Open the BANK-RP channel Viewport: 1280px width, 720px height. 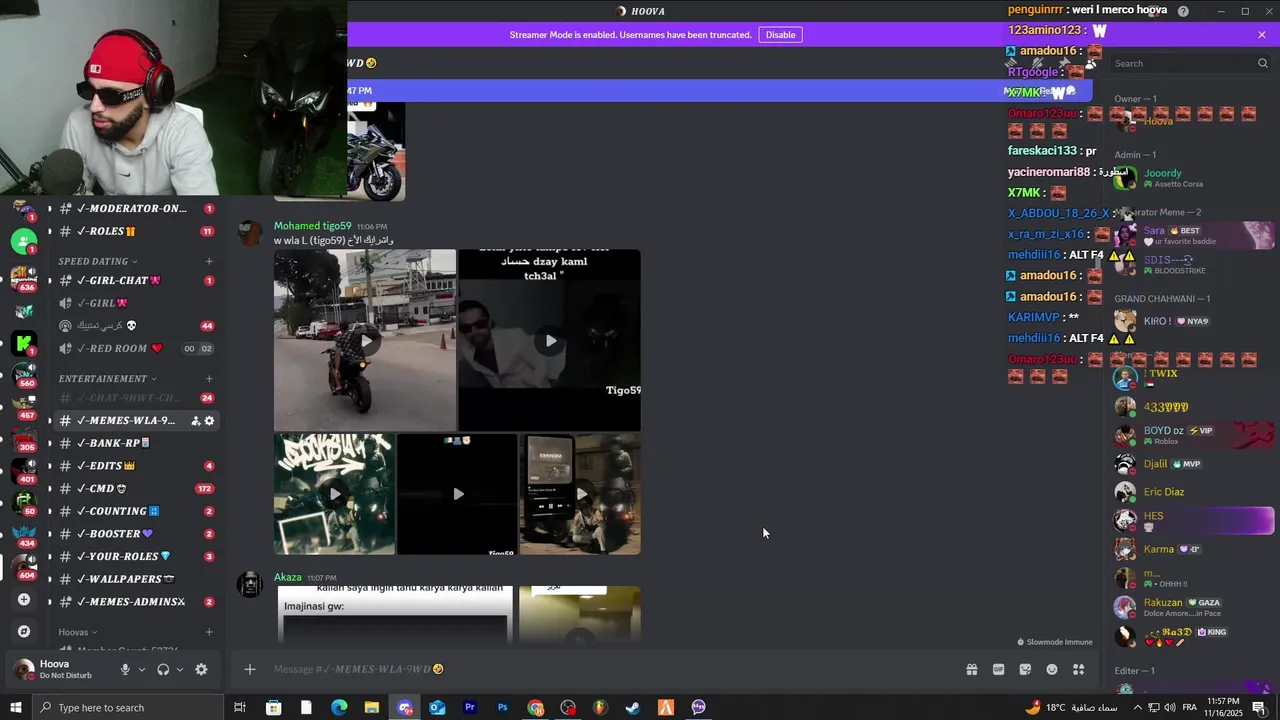pyautogui.click(x=136, y=443)
